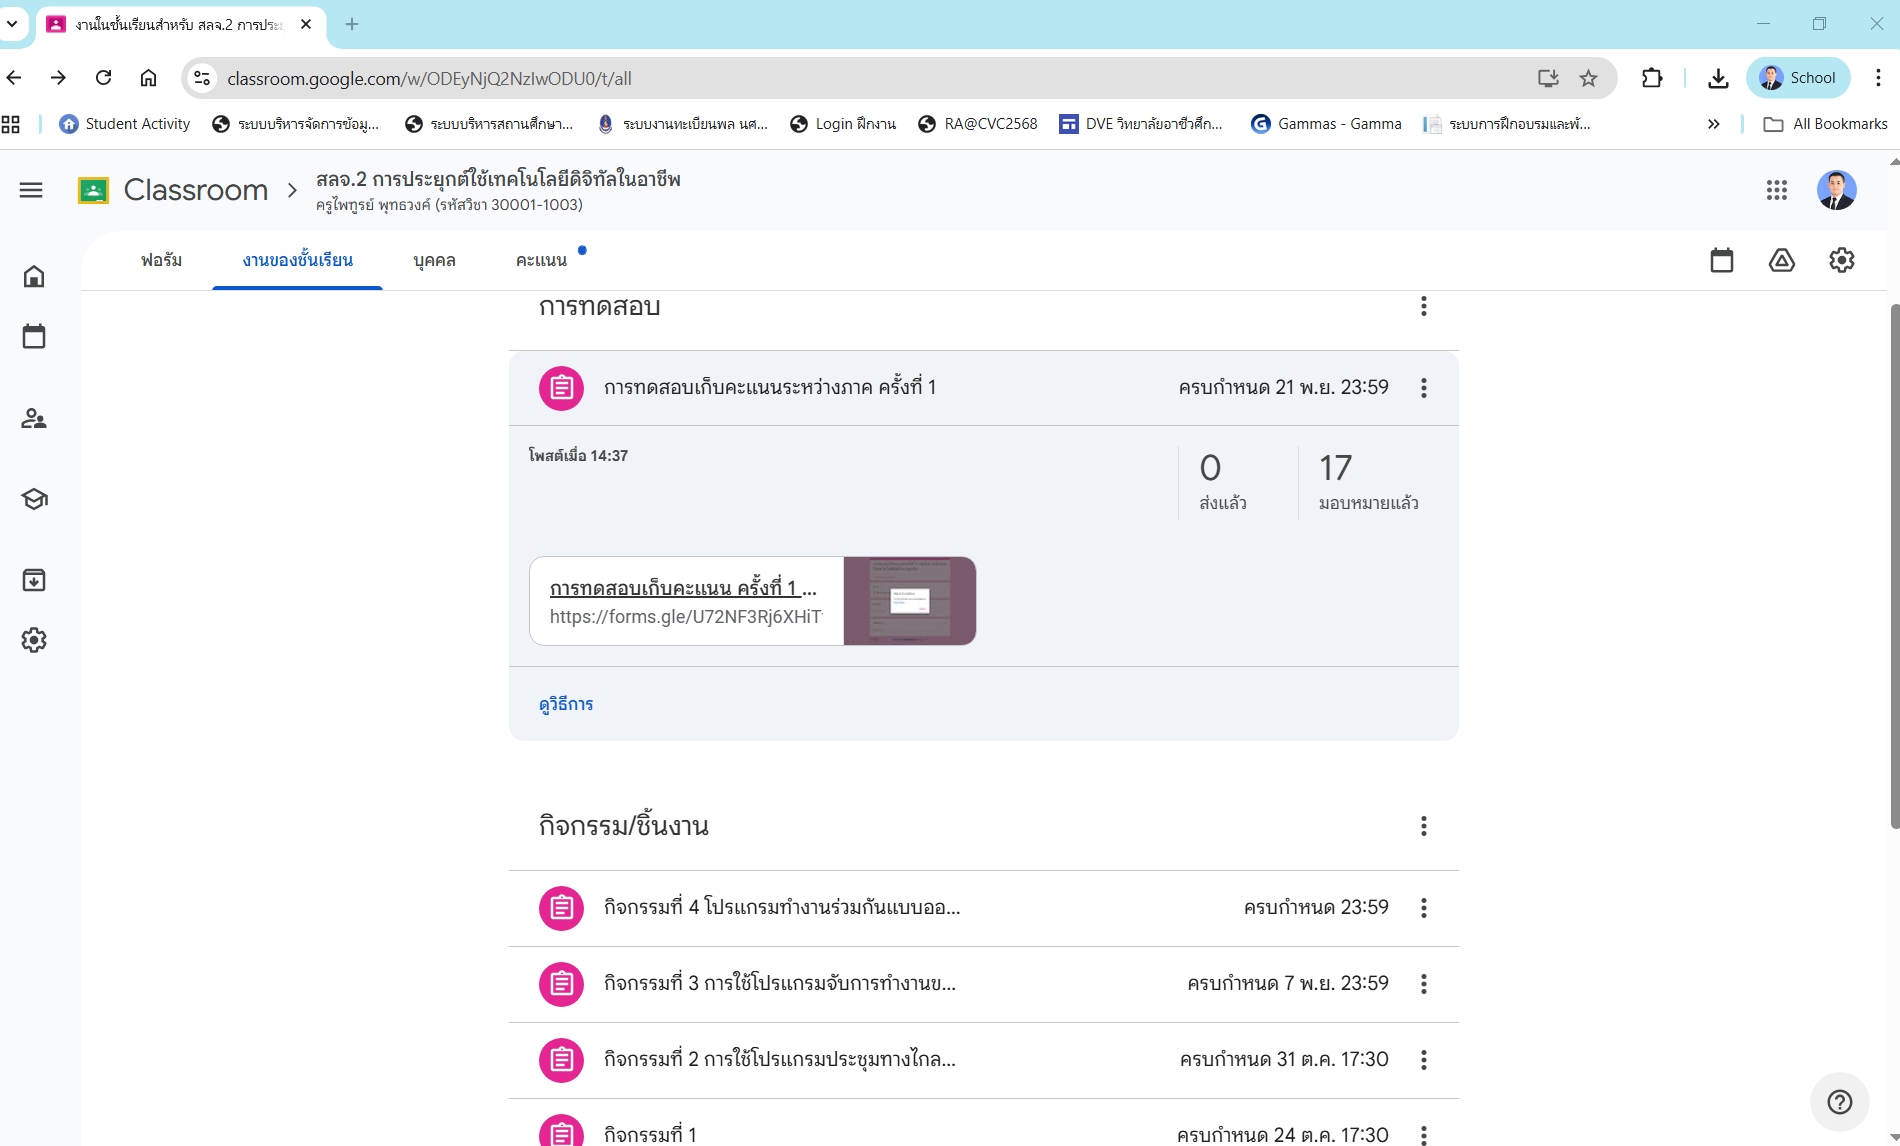The width and height of the screenshot is (1900, 1146).
Task: Show more bookmarks with double chevron
Action: [1713, 124]
